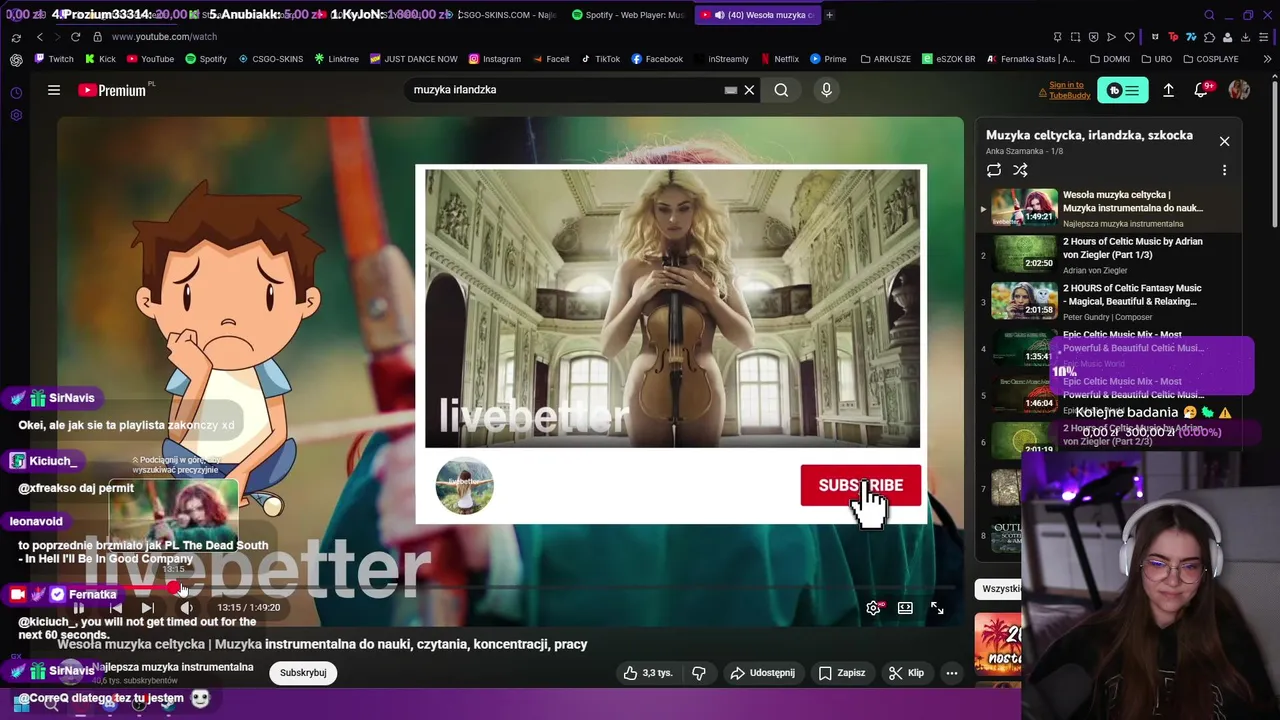Screen dimensions: 1280x720
Task: Pause the playing video
Action: pos(78,608)
